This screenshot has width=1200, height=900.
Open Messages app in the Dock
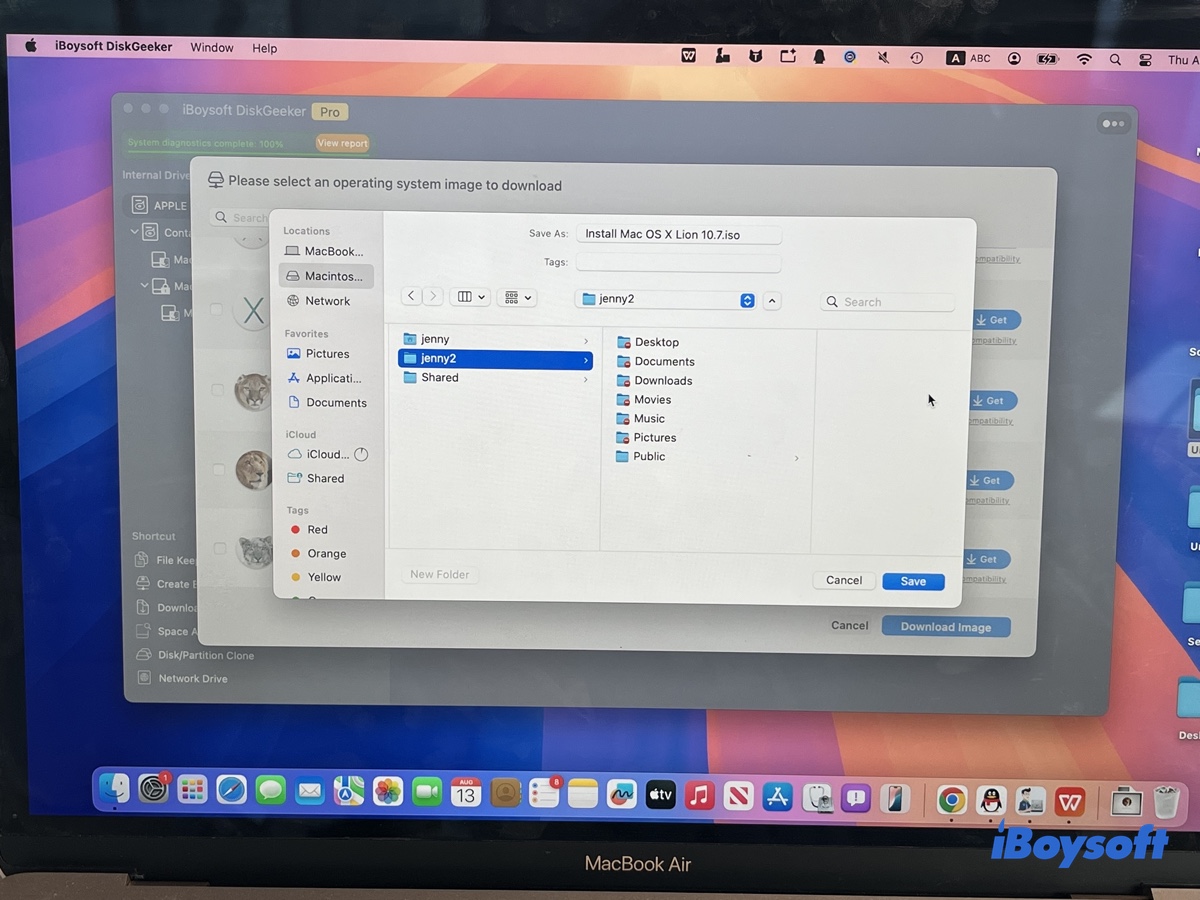tap(270, 791)
